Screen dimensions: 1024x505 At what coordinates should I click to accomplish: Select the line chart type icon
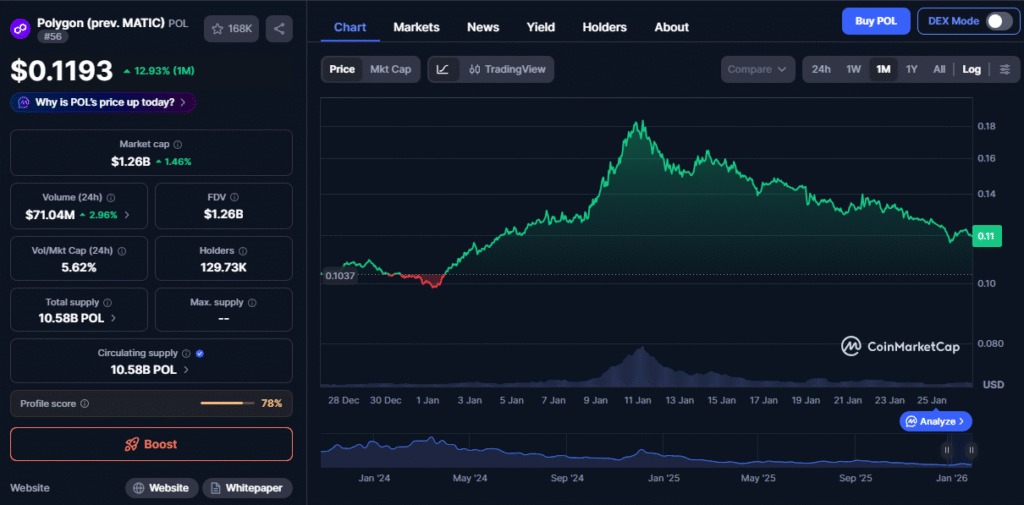pyautogui.click(x=443, y=69)
